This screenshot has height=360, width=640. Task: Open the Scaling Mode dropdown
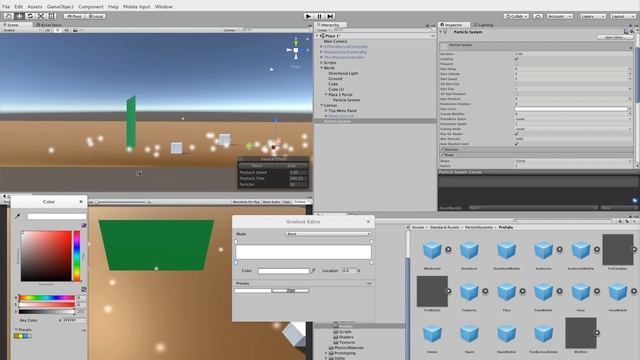[573, 129]
